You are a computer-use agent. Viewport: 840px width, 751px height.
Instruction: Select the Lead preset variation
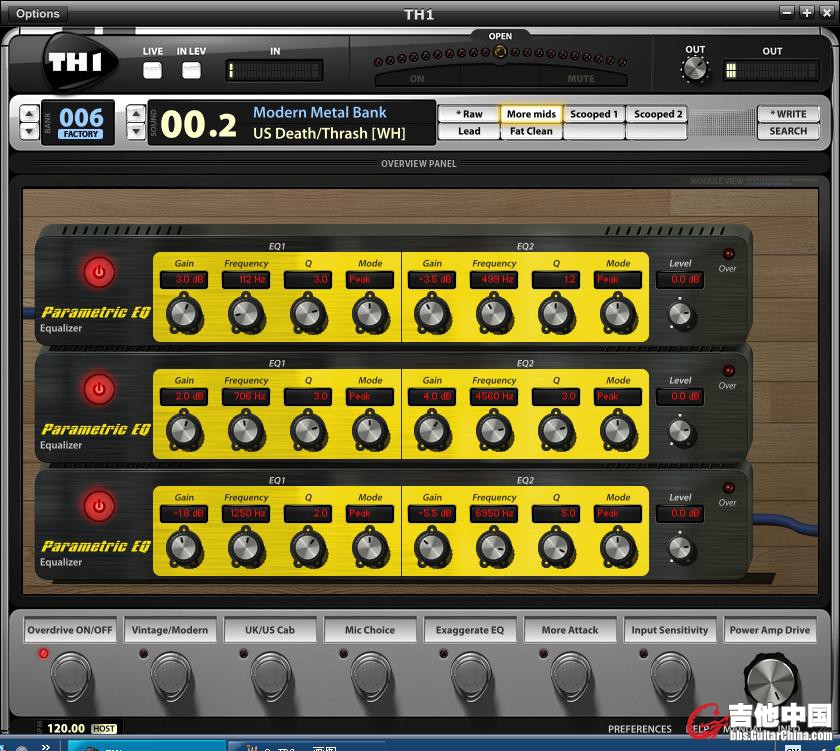(469, 131)
